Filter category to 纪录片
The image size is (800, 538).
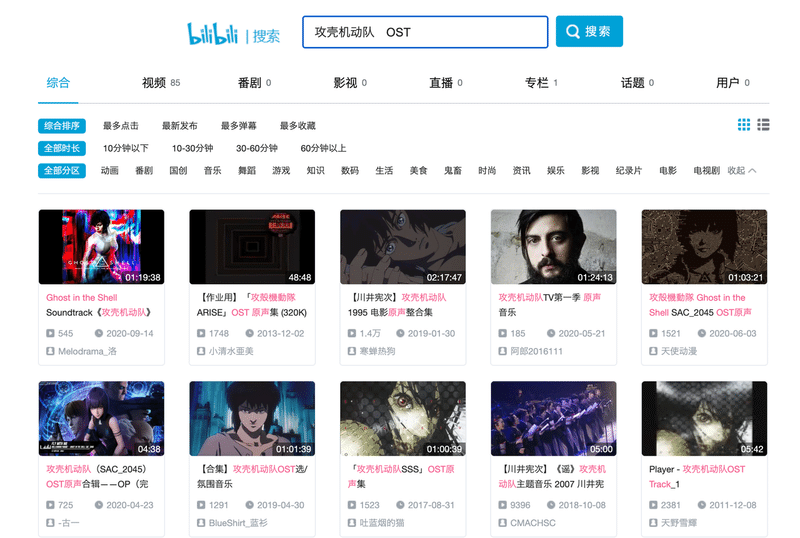click(x=629, y=170)
